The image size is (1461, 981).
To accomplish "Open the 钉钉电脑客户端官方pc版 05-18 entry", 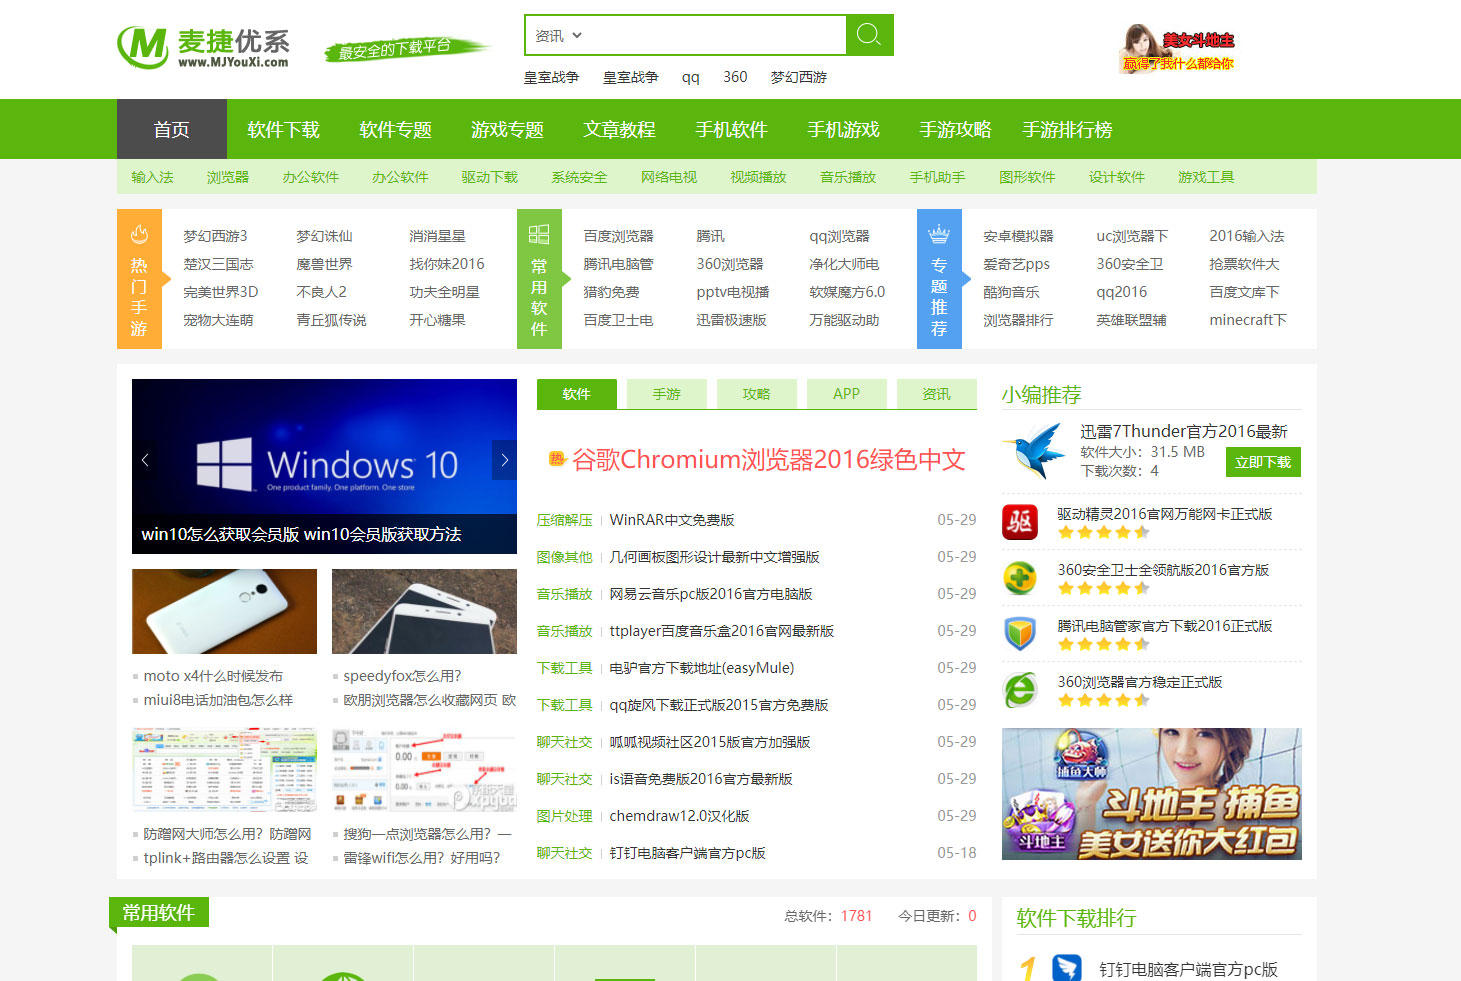I will (x=688, y=853).
